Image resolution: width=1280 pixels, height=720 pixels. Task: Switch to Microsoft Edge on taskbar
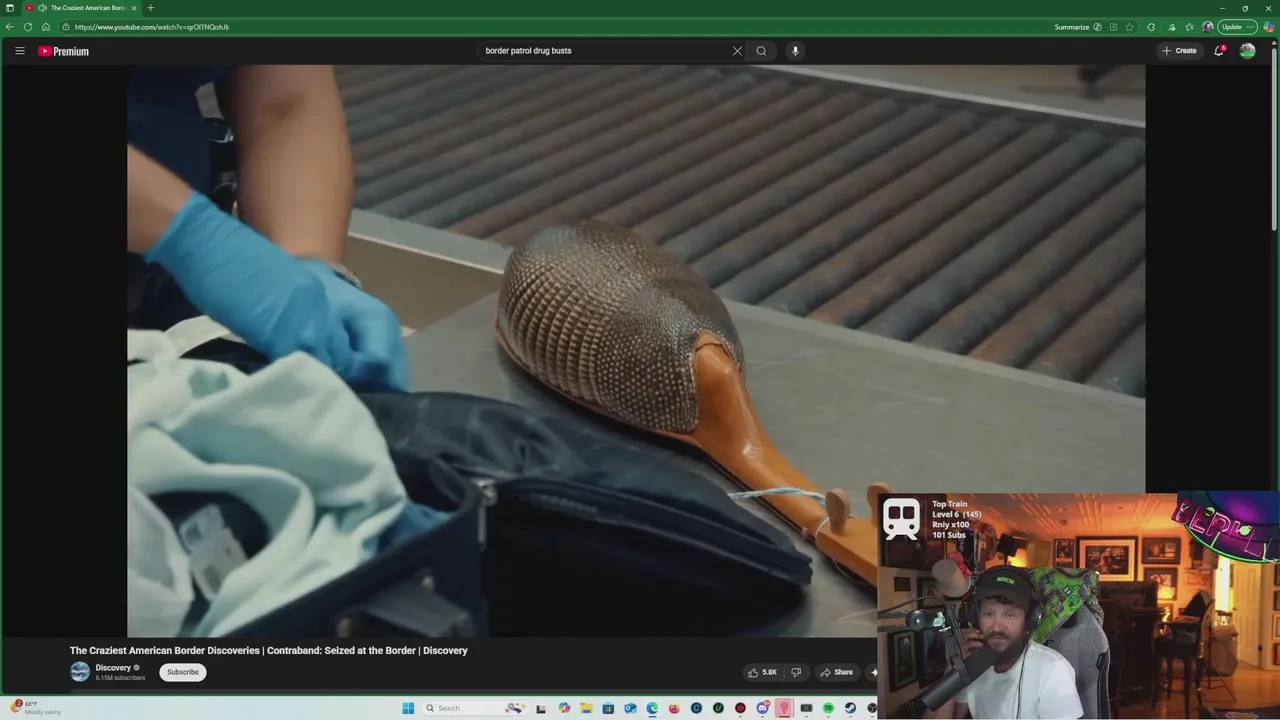point(652,708)
